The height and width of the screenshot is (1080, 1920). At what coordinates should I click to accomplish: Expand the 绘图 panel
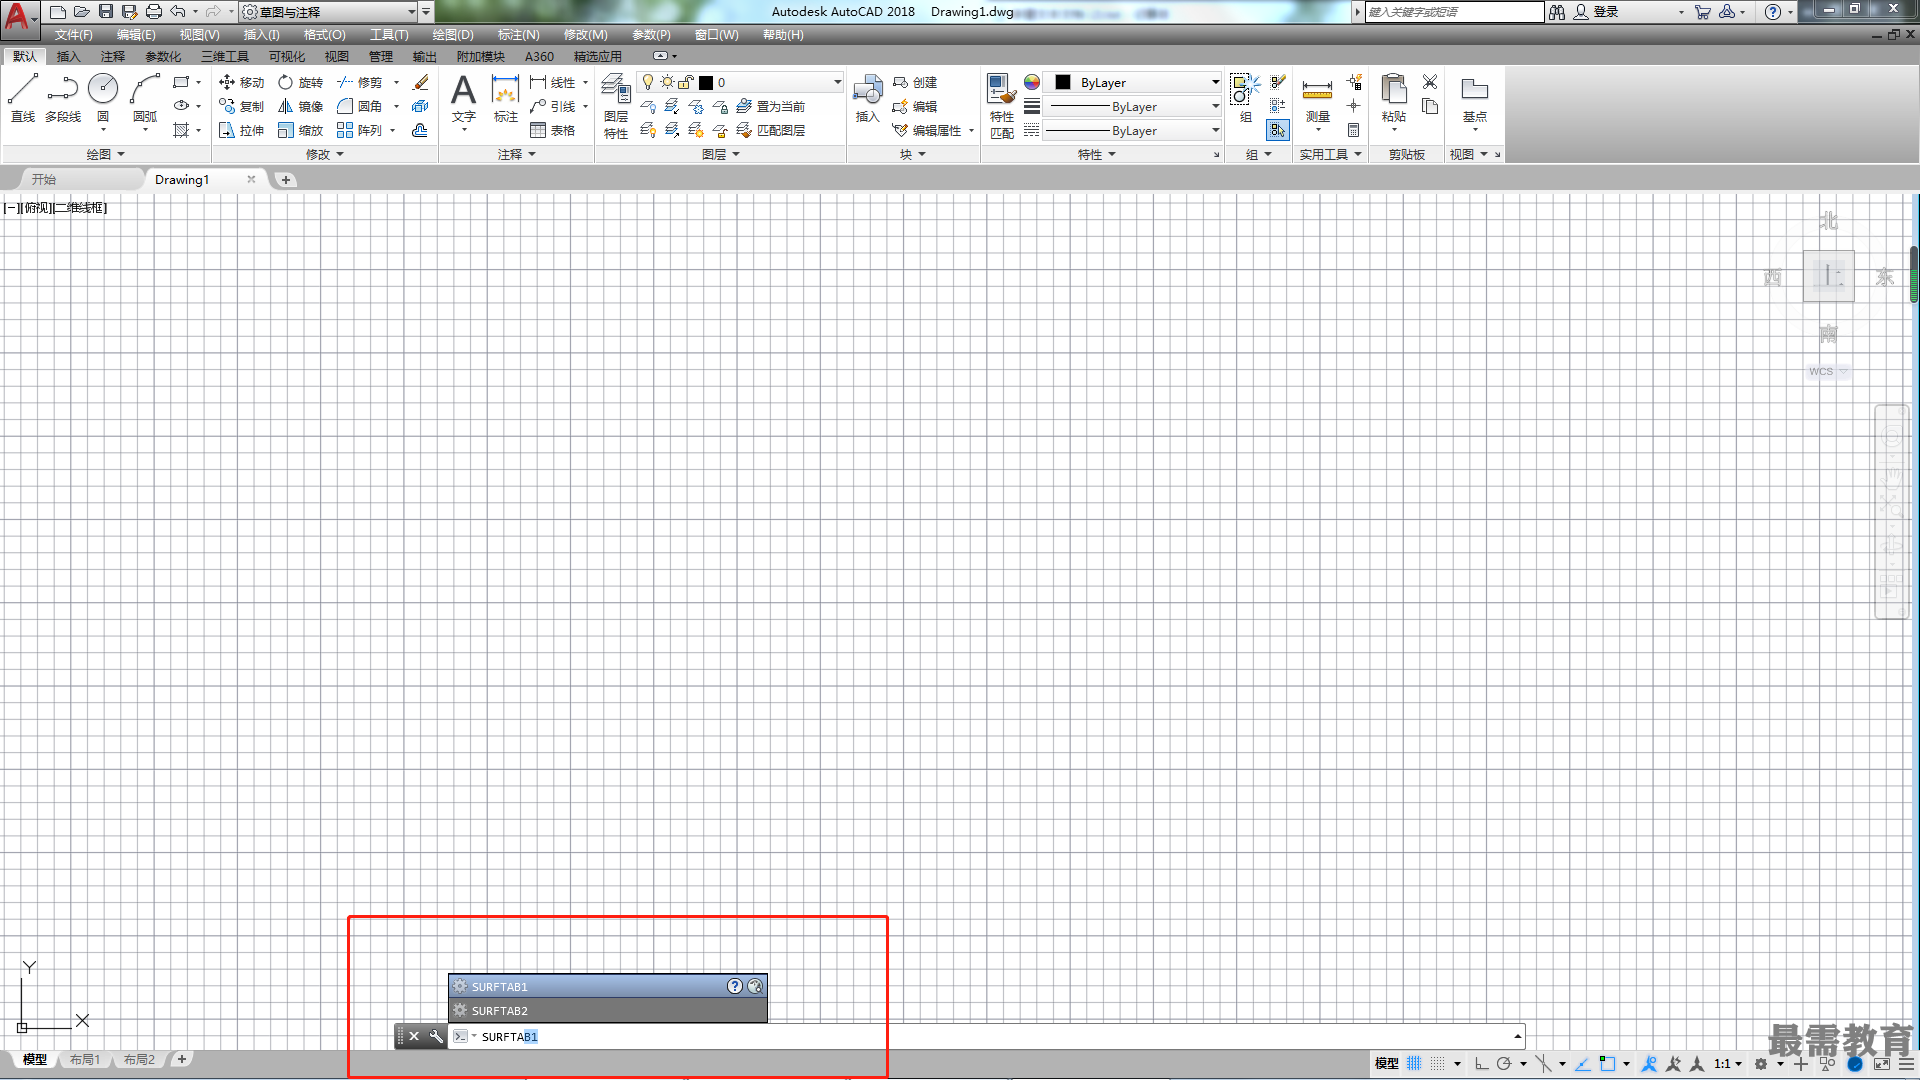tap(105, 154)
